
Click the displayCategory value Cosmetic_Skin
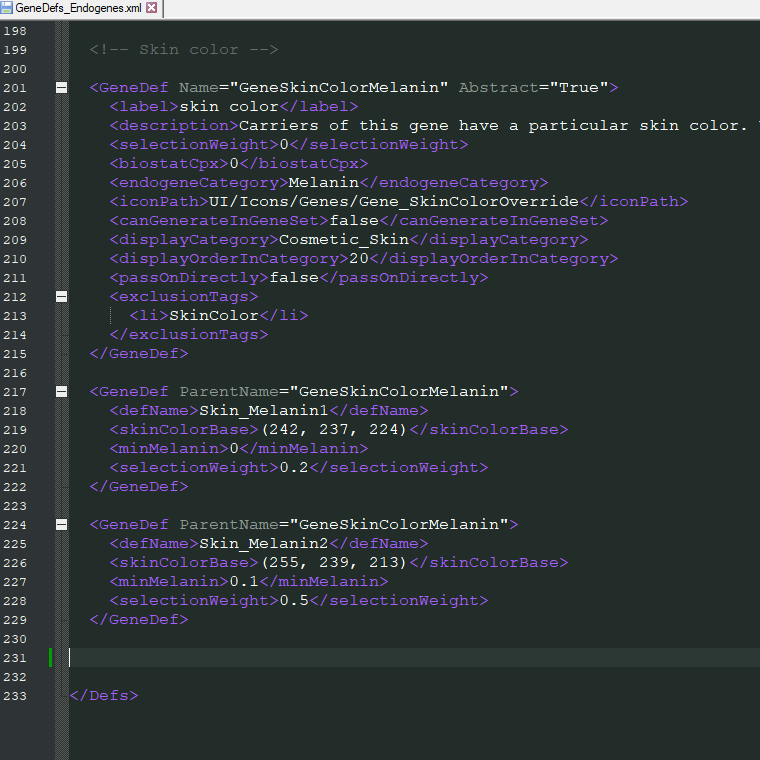tap(344, 239)
